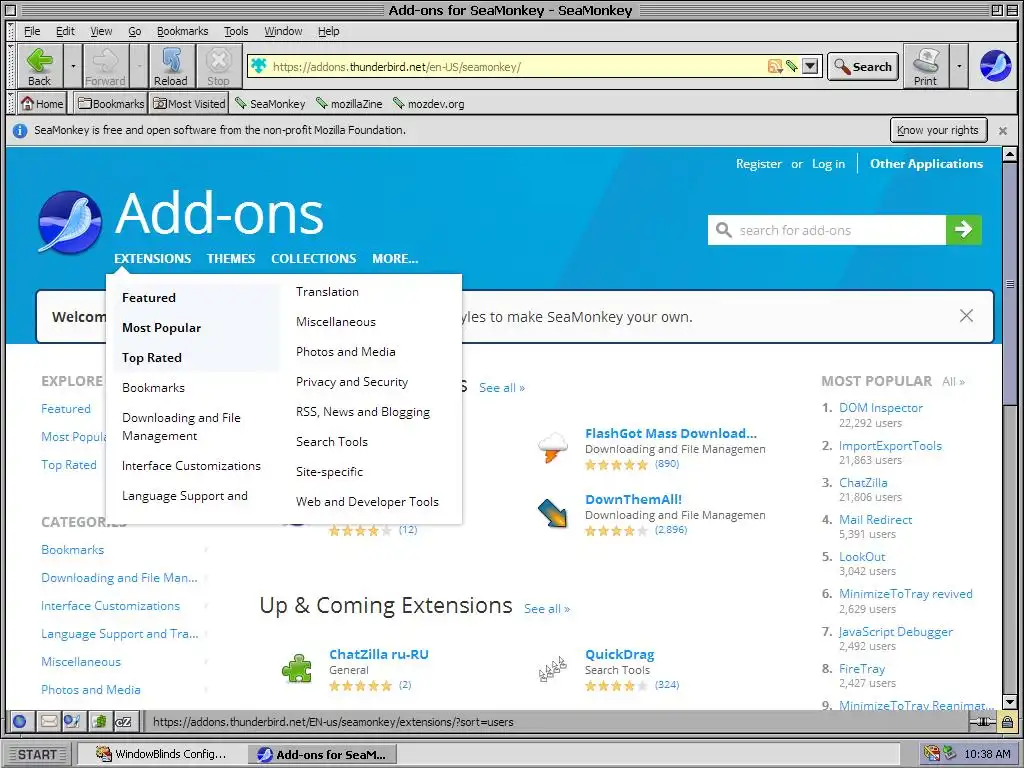Open the Window menu
Image resolution: width=1024 pixels, height=768 pixels.
click(283, 31)
